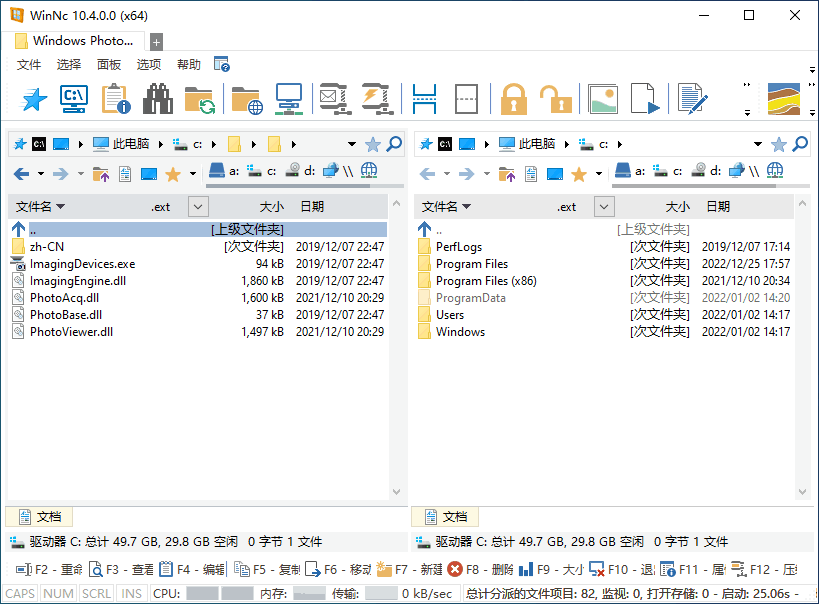Toggle the CAPS status indicator

pos(20,594)
